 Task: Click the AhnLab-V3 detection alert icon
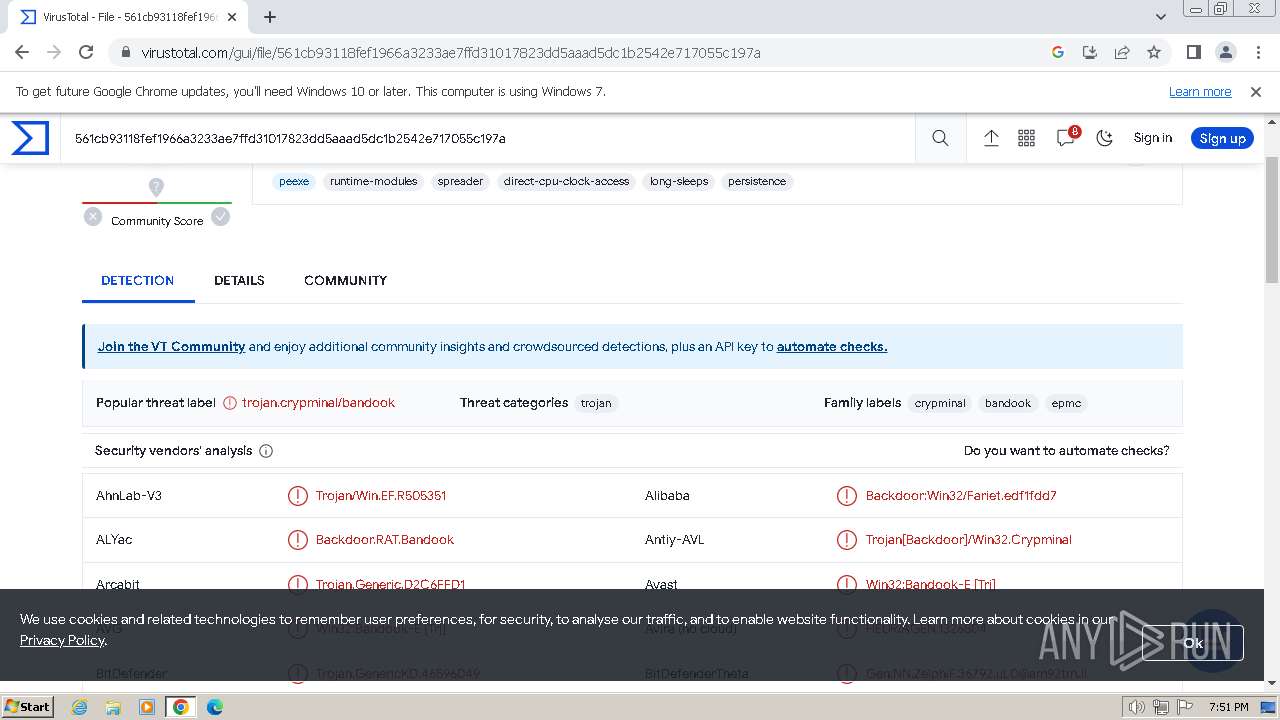(x=298, y=495)
